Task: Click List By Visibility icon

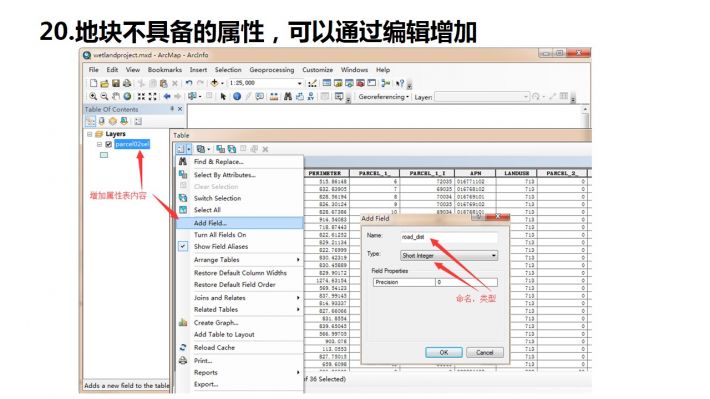Action: [113, 121]
